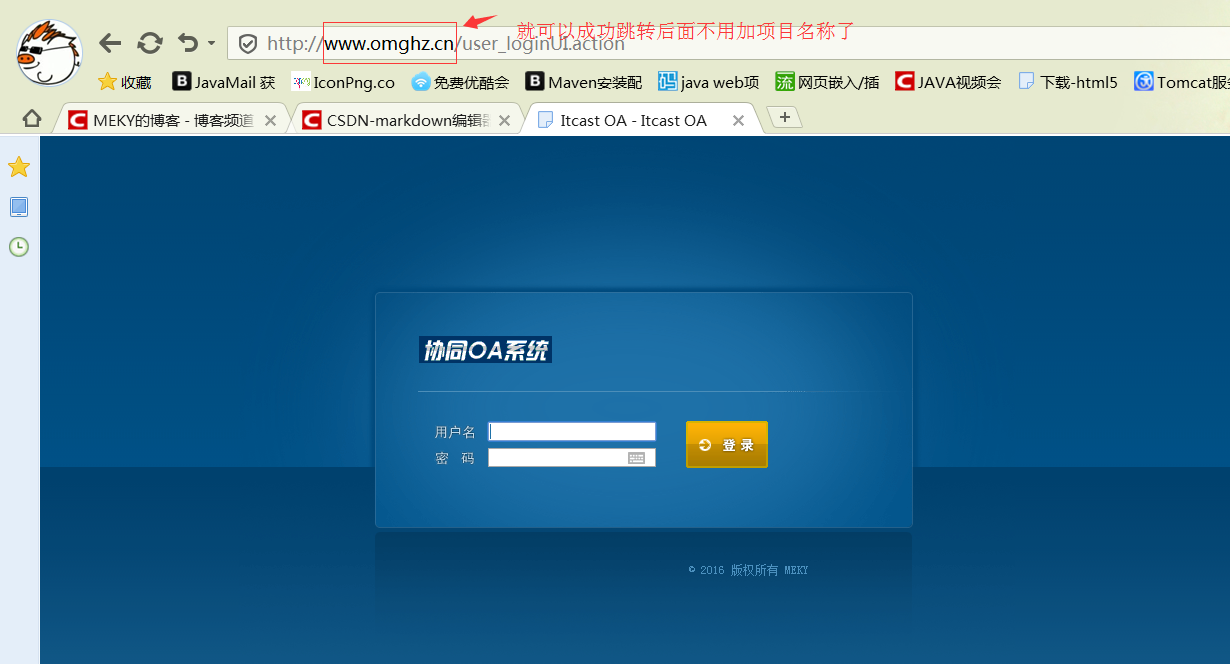
Task: Reload the page with refresh icon
Action: [150, 43]
